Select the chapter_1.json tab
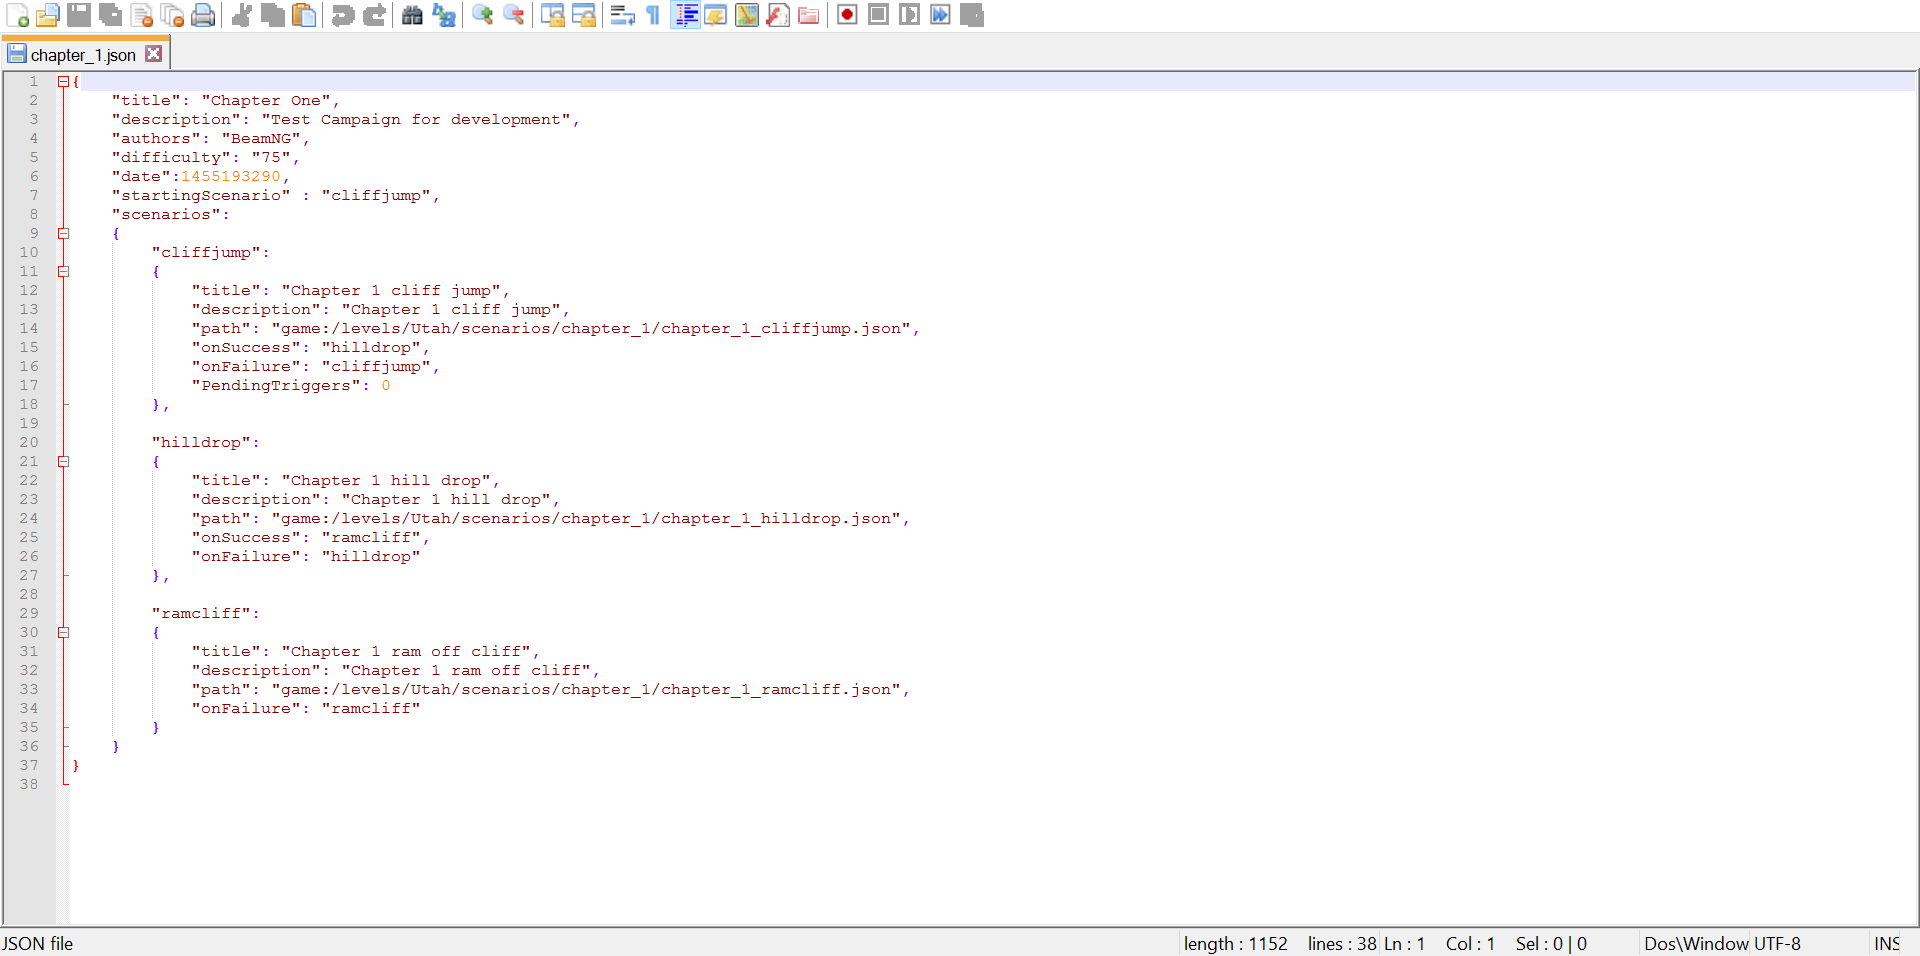The height and width of the screenshot is (956, 1920). coord(84,55)
